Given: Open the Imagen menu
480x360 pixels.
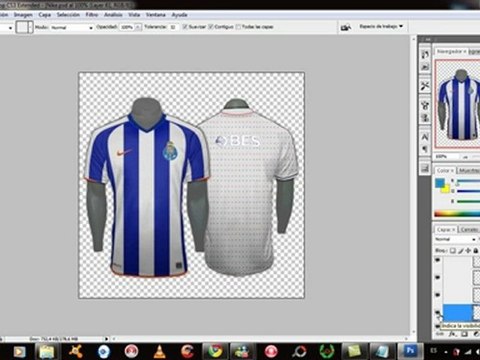Looking at the screenshot, I should pyautogui.click(x=23, y=15).
